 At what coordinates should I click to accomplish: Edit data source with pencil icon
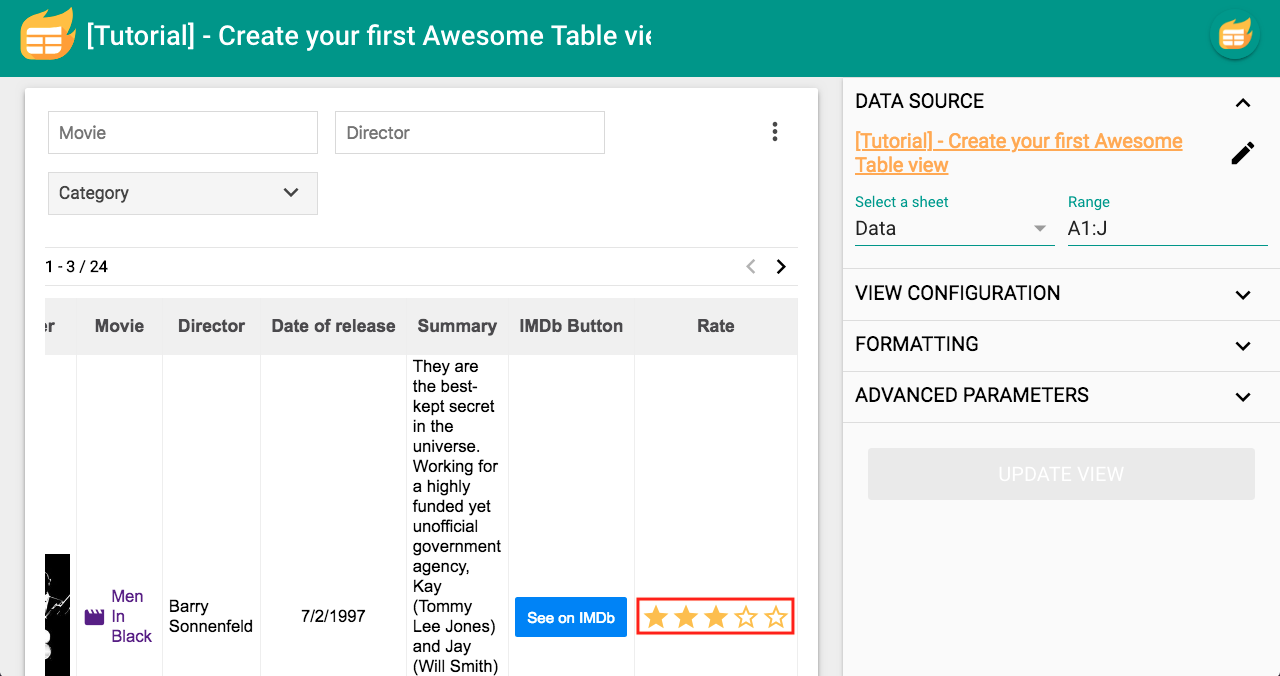pyautogui.click(x=1242, y=153)
